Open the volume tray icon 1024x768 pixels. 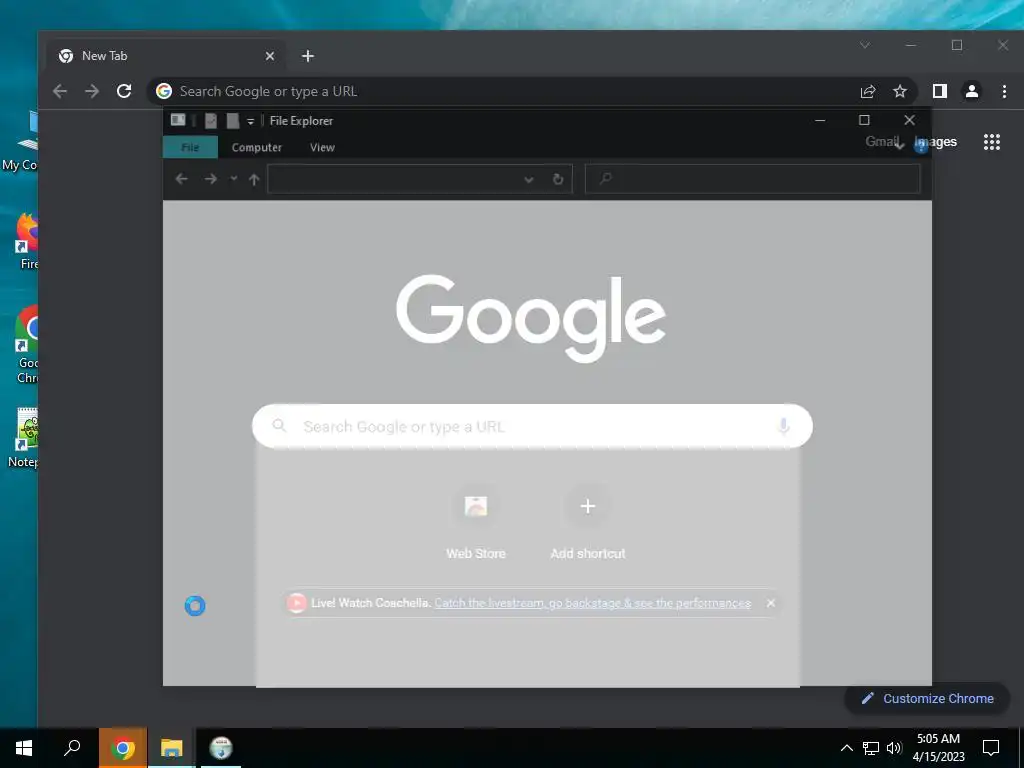coord(894,748)
